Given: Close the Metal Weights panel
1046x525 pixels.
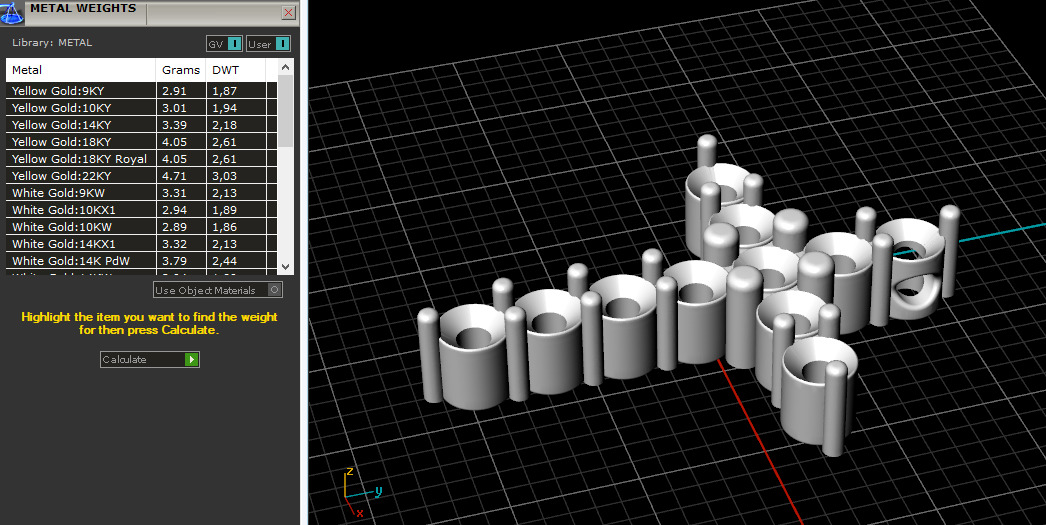Looking at the screenshot, I should point(288,12).
